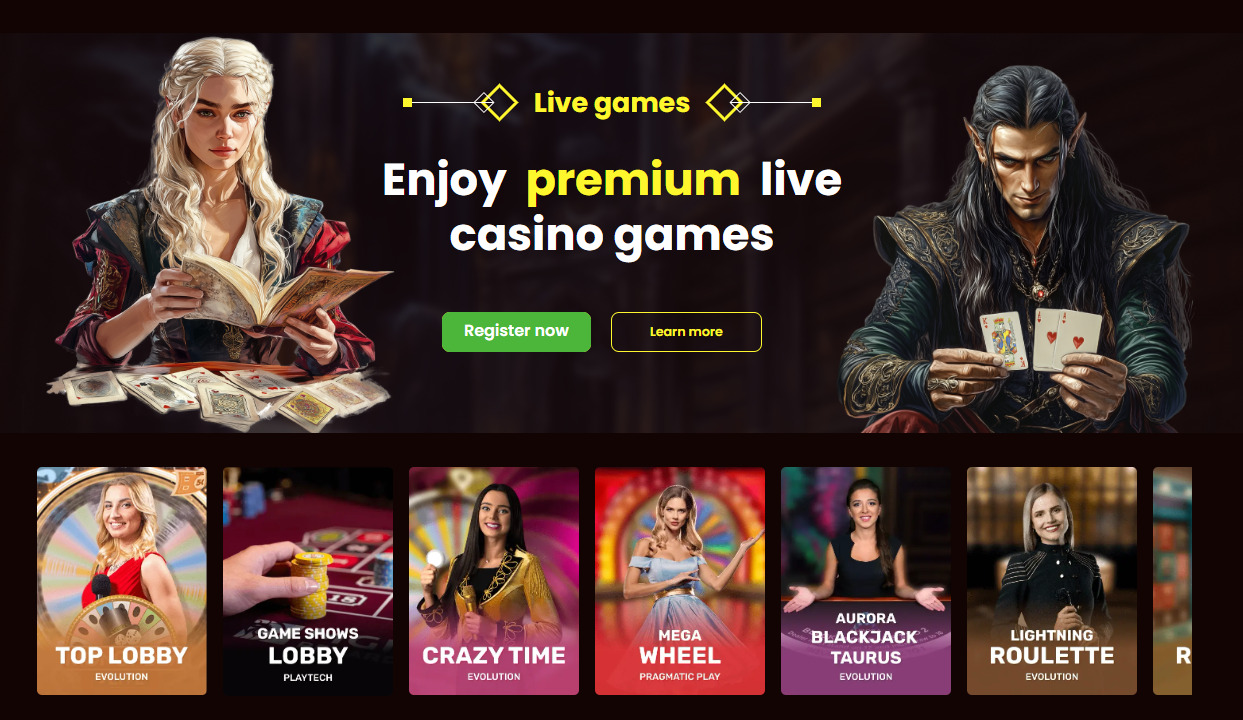This screenshot has height=720, width=1243.
Task: Open the Learn more outlined button
Action: coord(686,332)
